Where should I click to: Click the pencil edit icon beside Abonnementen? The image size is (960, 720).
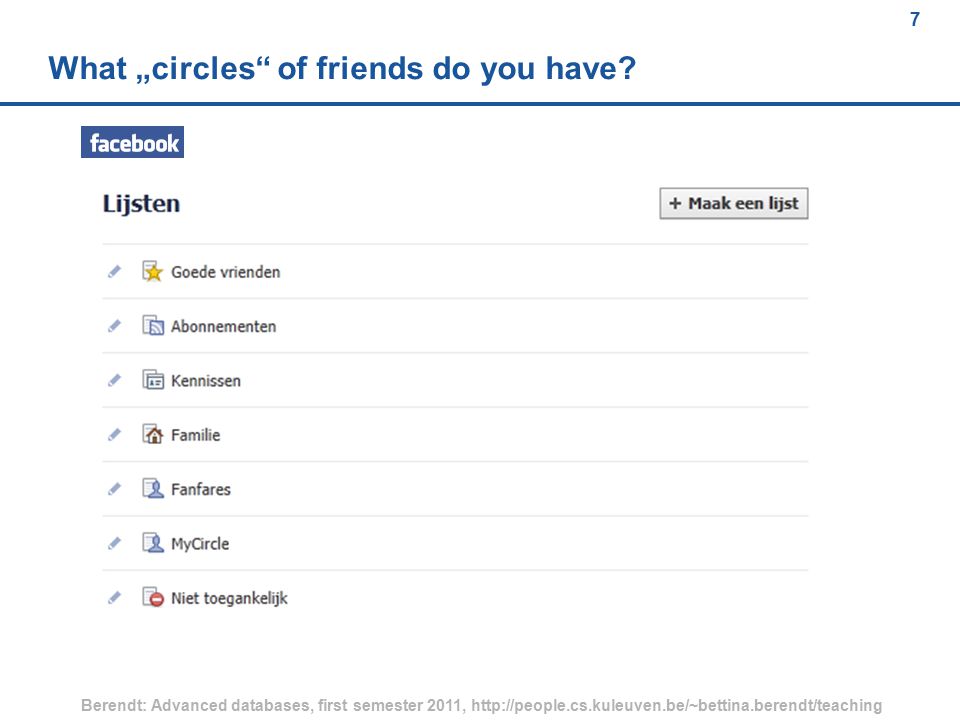114,326
